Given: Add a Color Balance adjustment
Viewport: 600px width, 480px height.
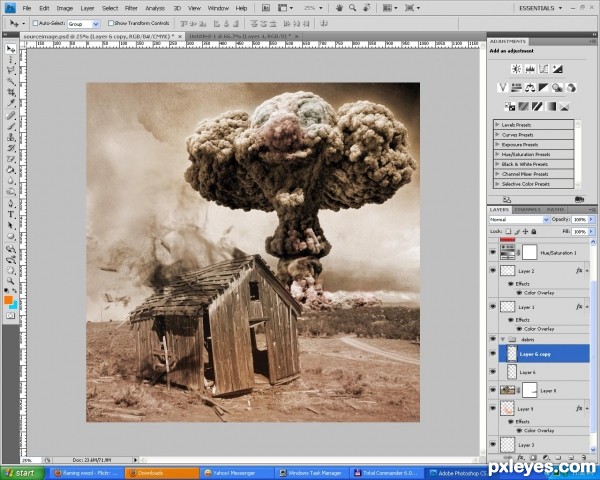Looking at the screenshot, I should pyautogui.click(x=530, y=88).
